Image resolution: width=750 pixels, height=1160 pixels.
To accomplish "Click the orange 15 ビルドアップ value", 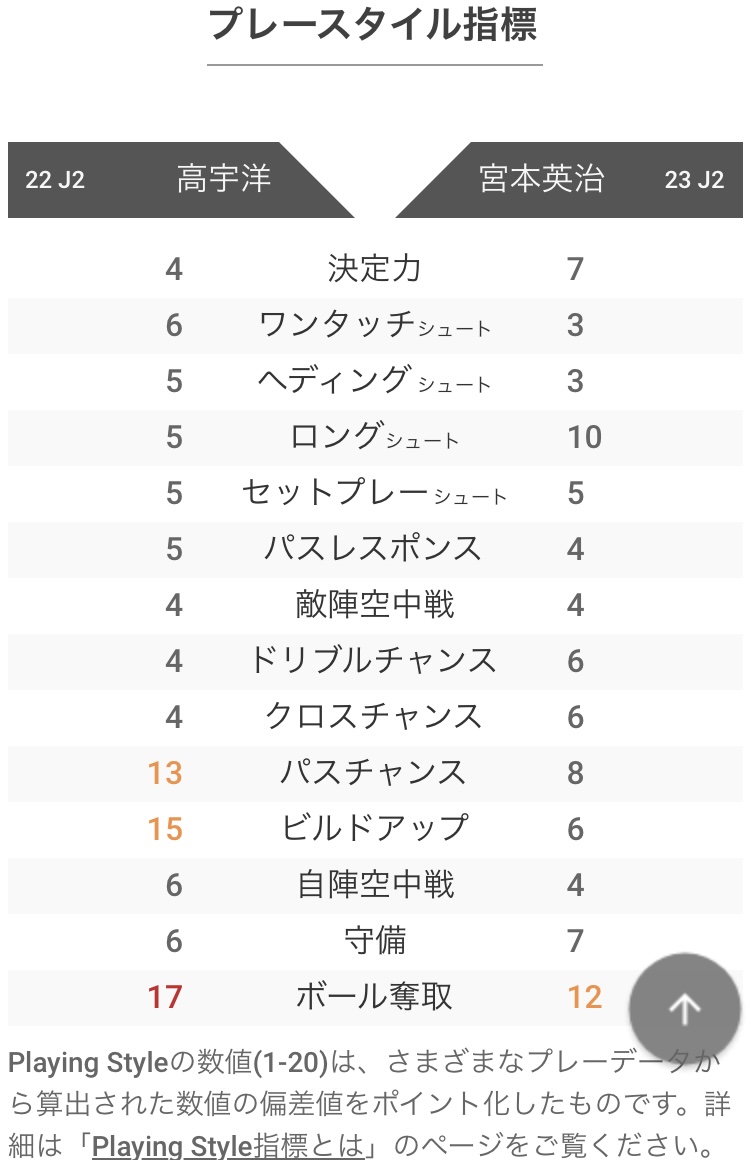I will pos(165,829).
